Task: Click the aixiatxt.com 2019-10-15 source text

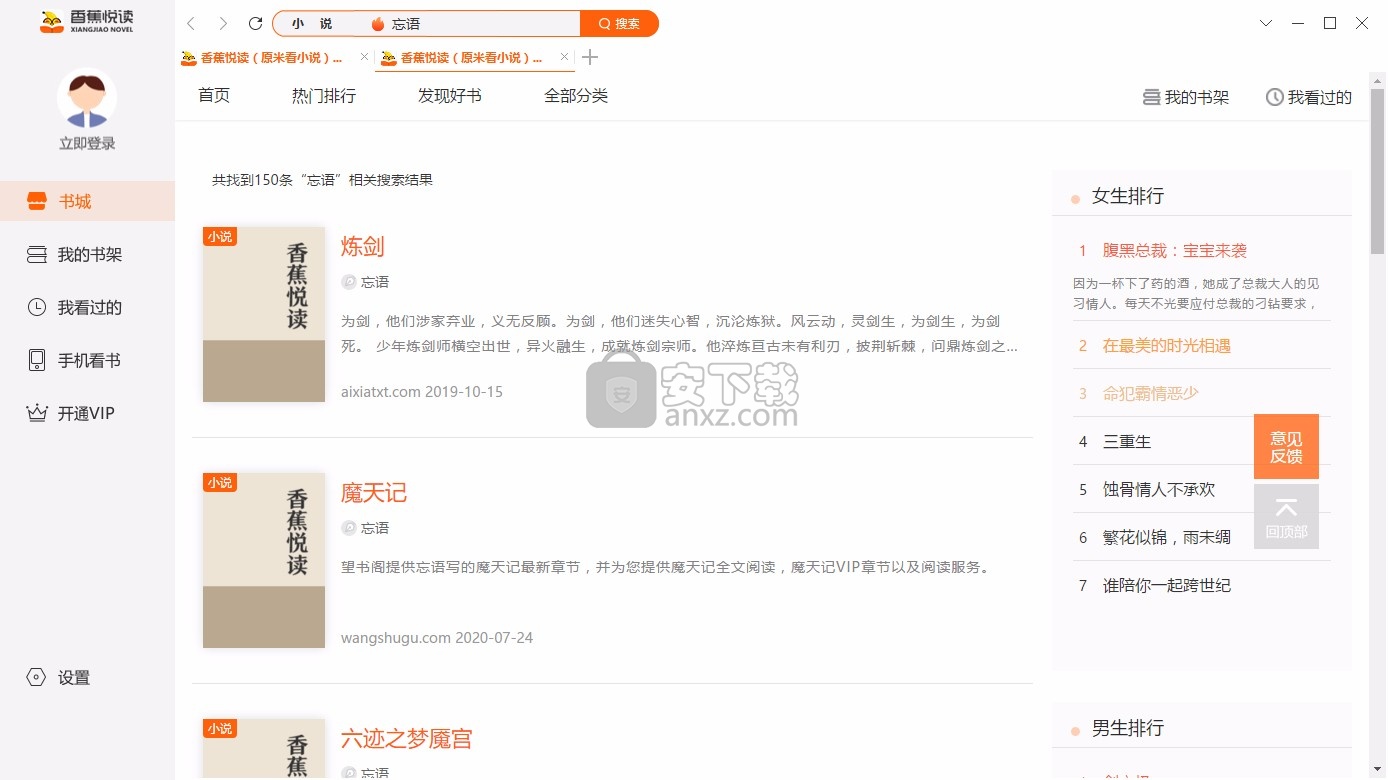Action: coord(421,391)
